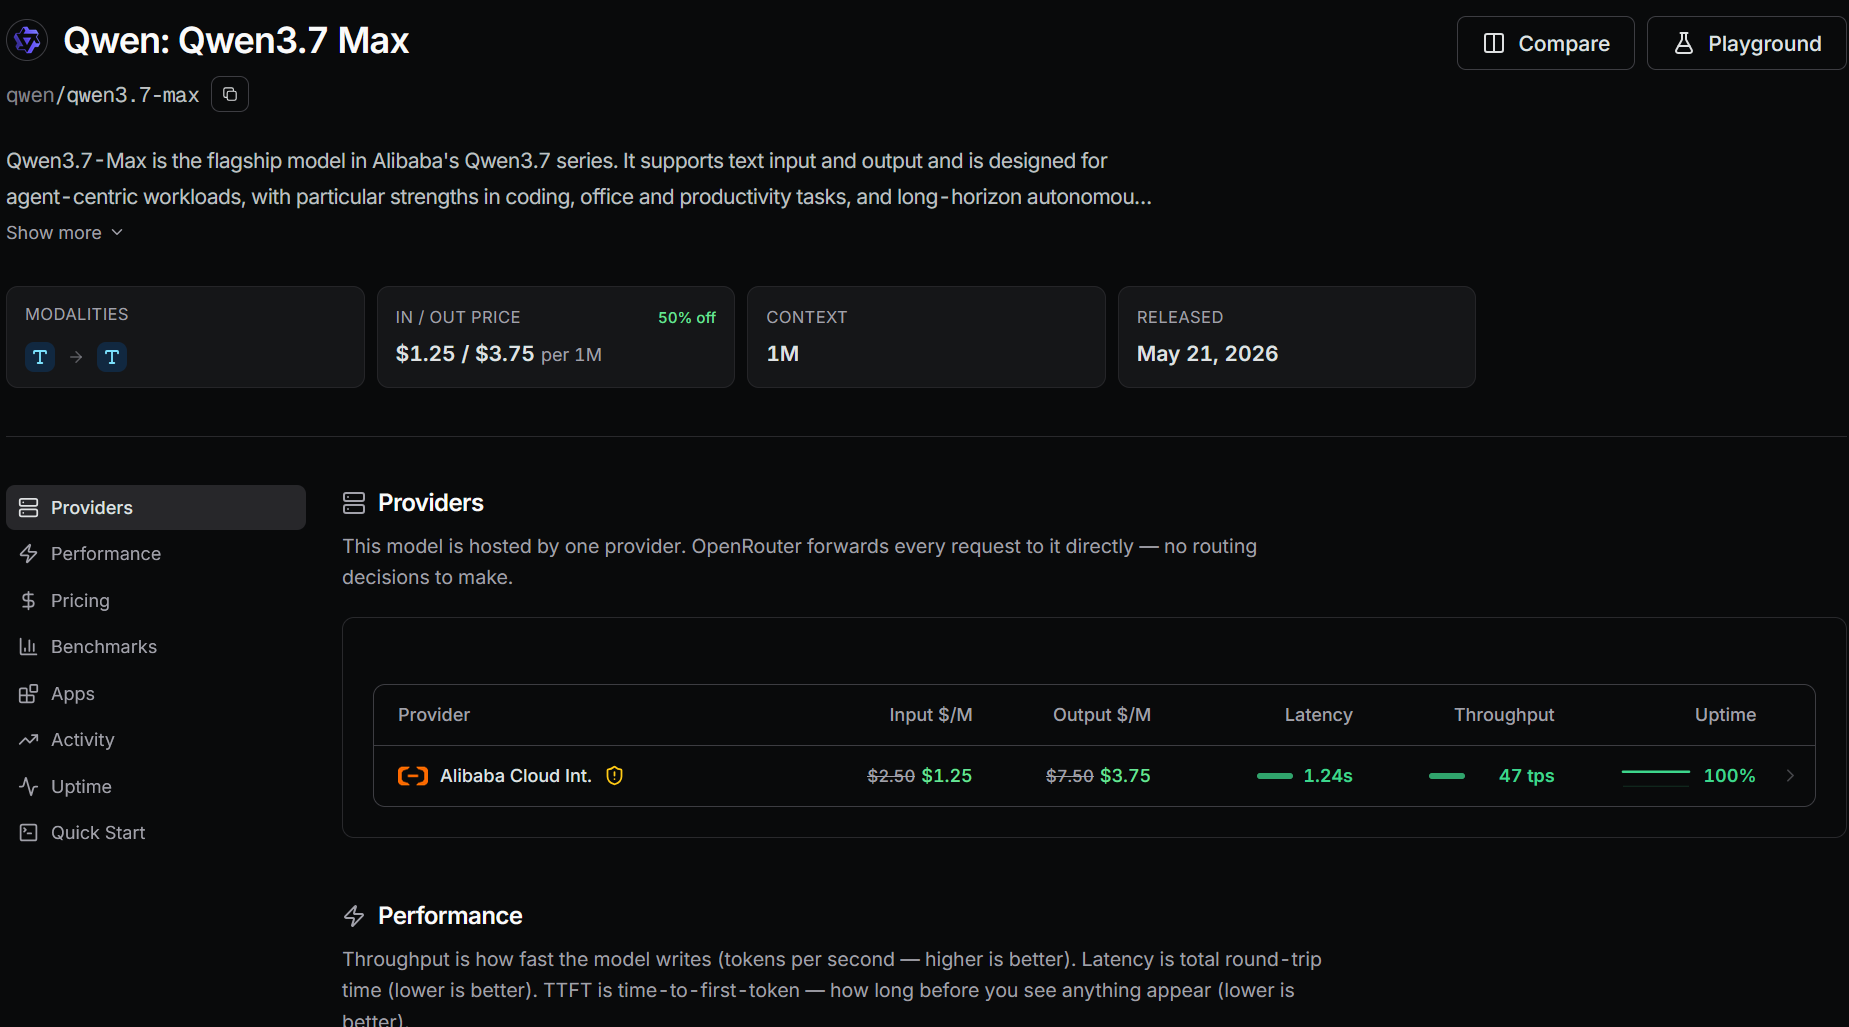Image resolution: width=1849 pixels, height=1027 pixels.
Task: Launch the Playground
Action: [x=1746, y=43]
